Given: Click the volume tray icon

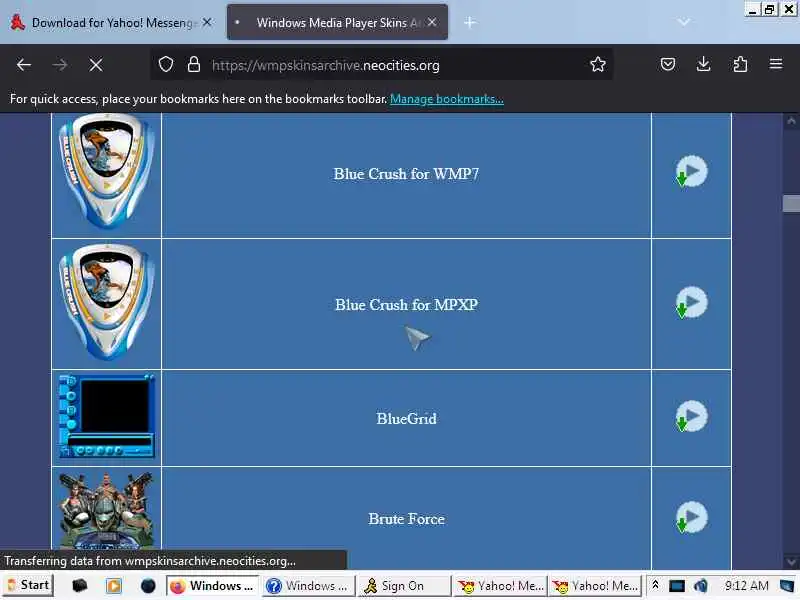Looking at the screenshot, I should [x=701, y=586].
